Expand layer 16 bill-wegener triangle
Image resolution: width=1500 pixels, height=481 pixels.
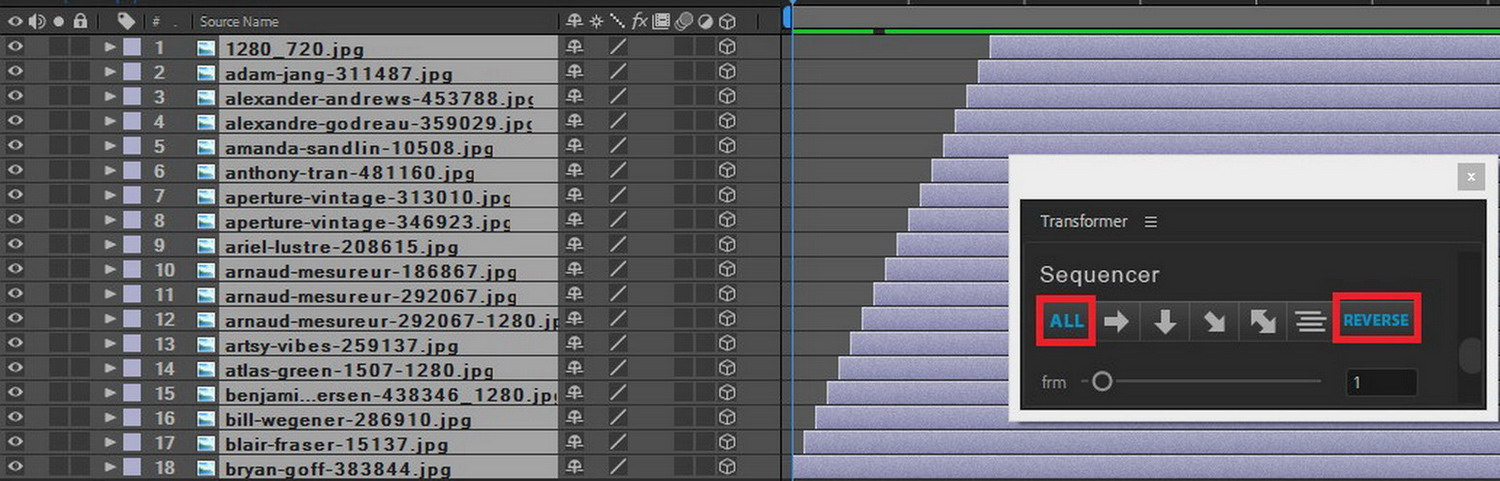pyautogui.click(x=110, y=419)
